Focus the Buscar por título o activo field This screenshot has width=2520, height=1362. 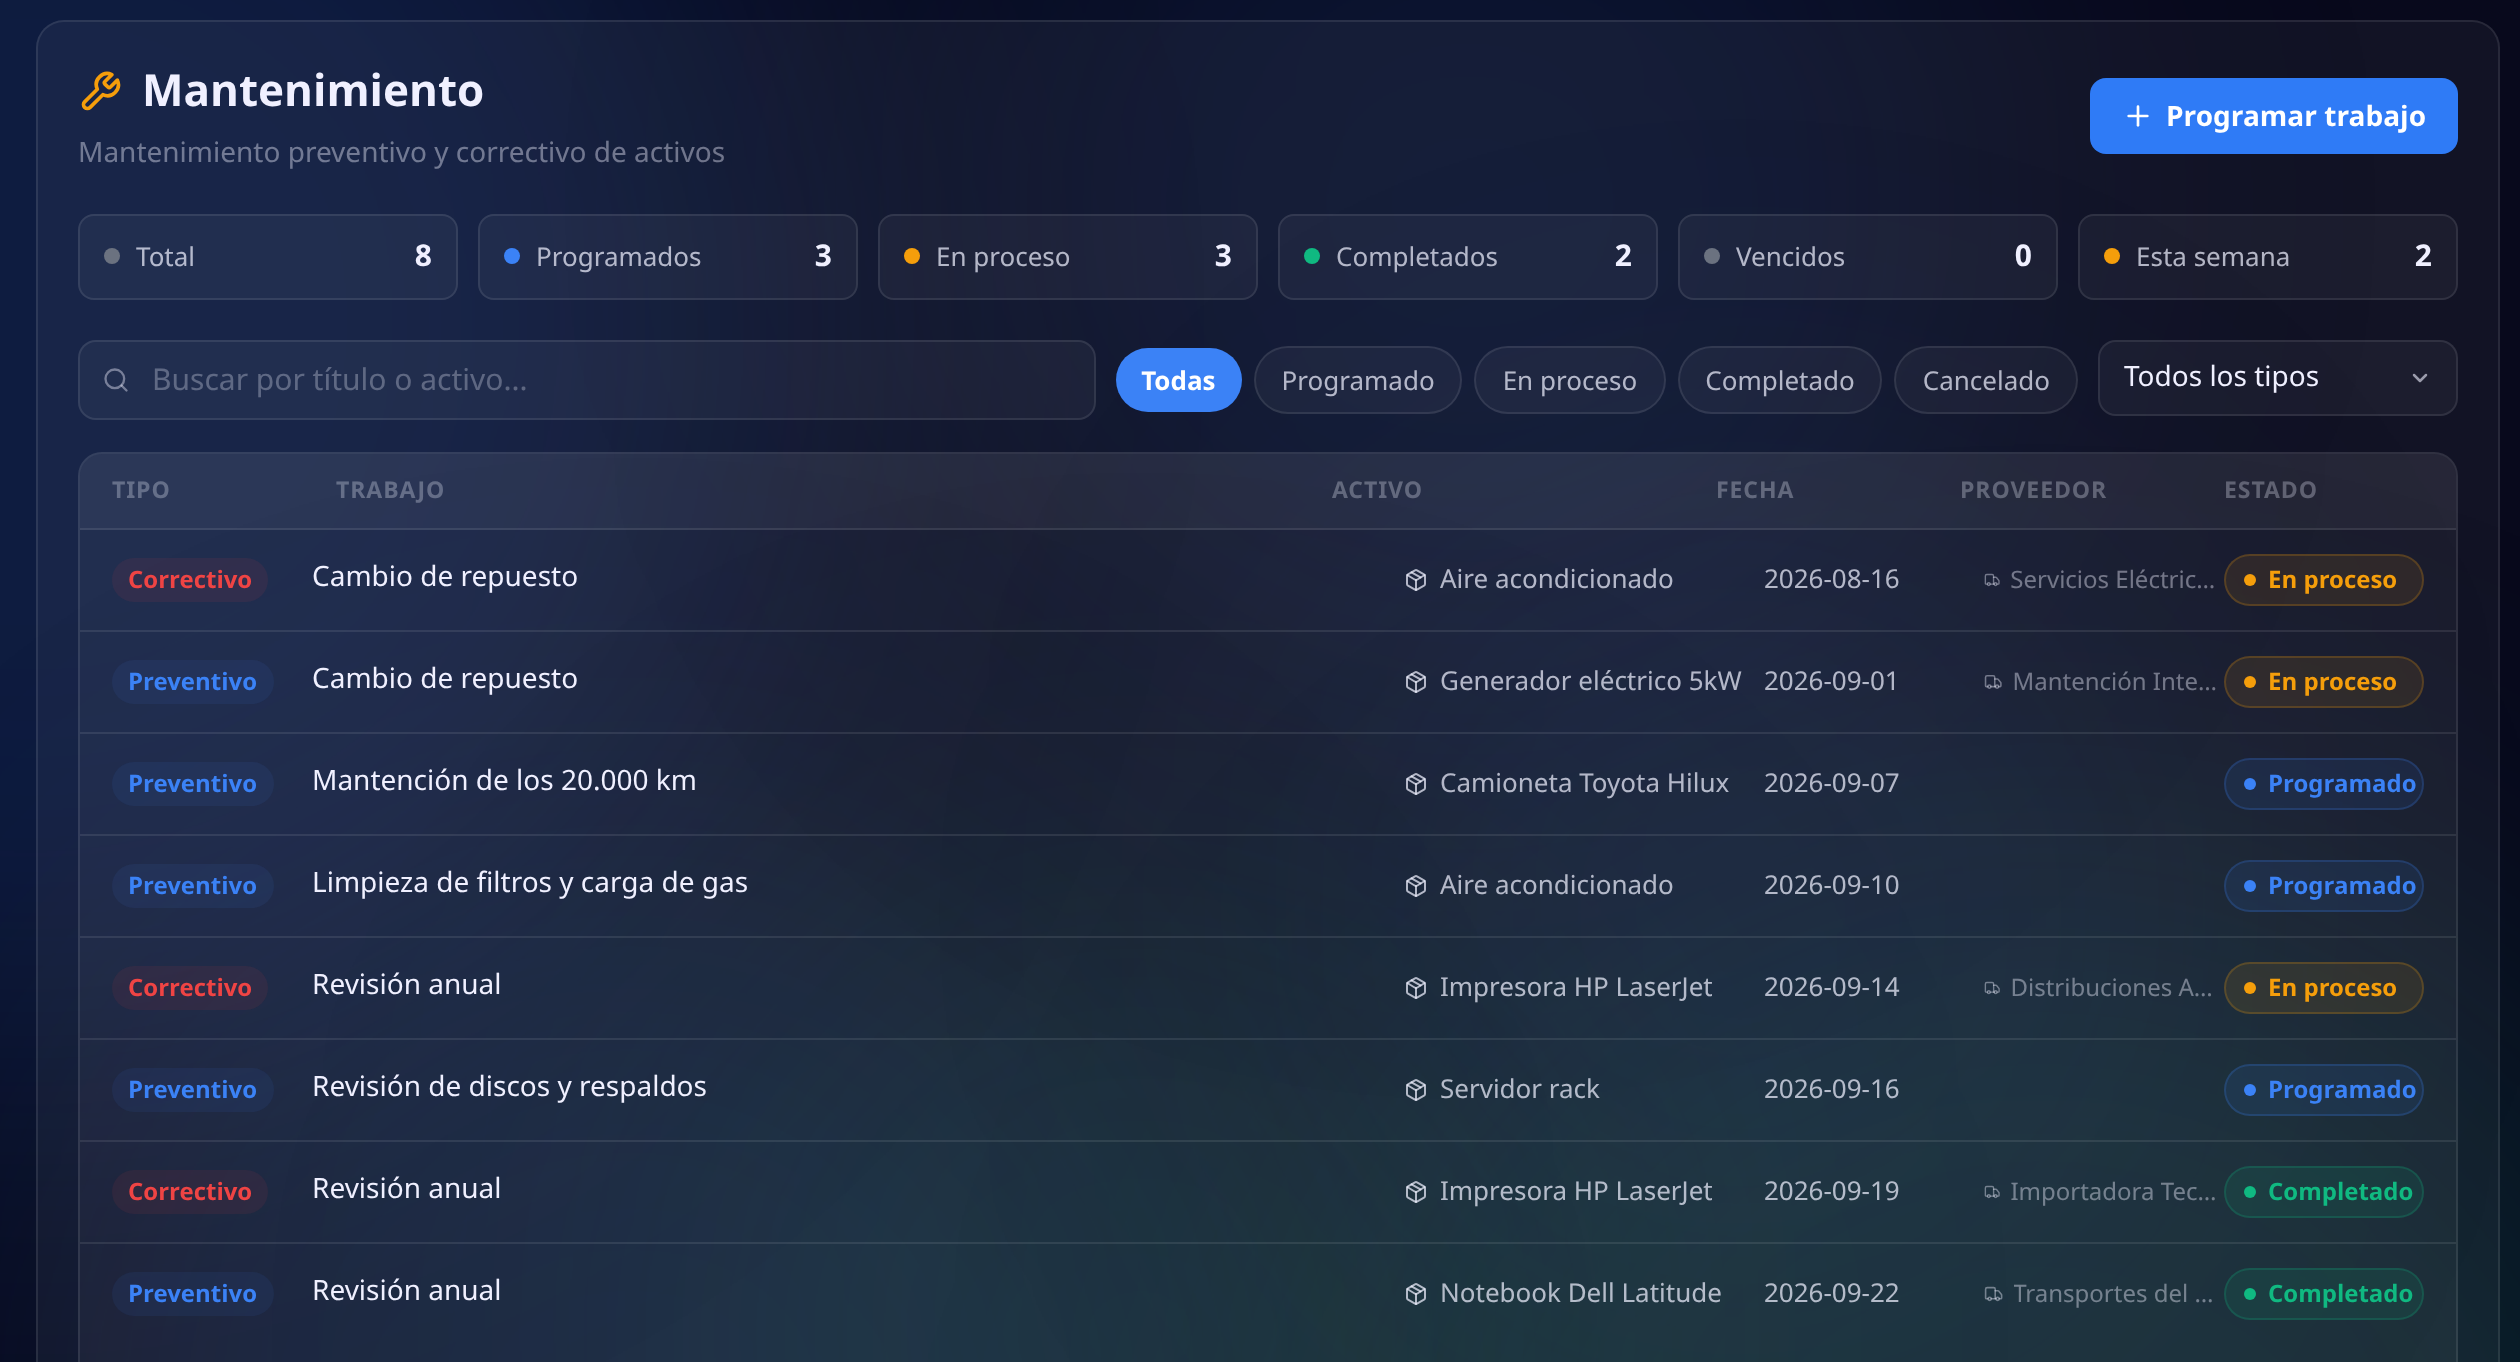587,380
